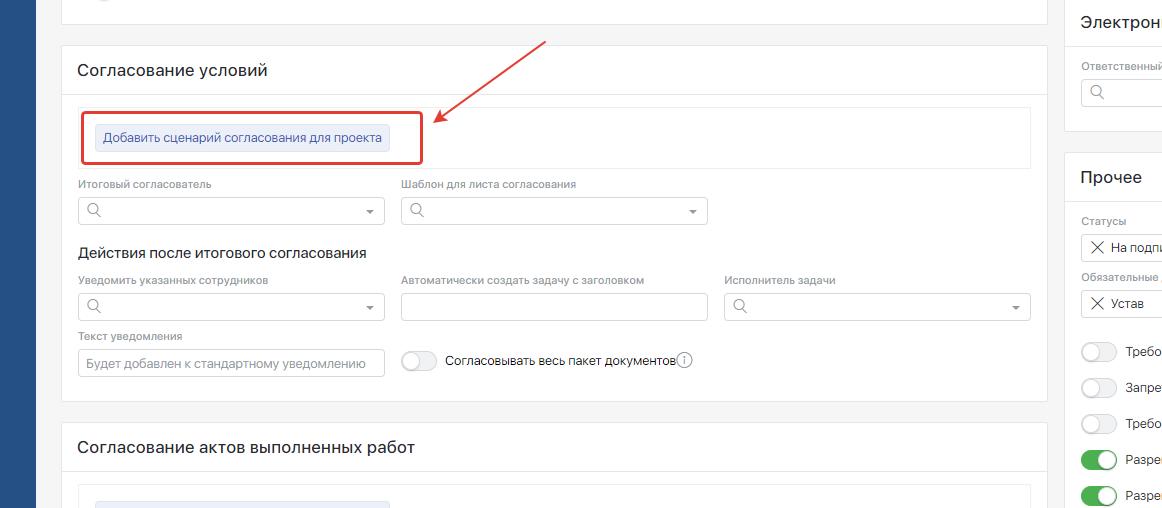1162x508 pixels.
Task: Click search icon in Шаблон для листа согласования
Action: [417, 211]
